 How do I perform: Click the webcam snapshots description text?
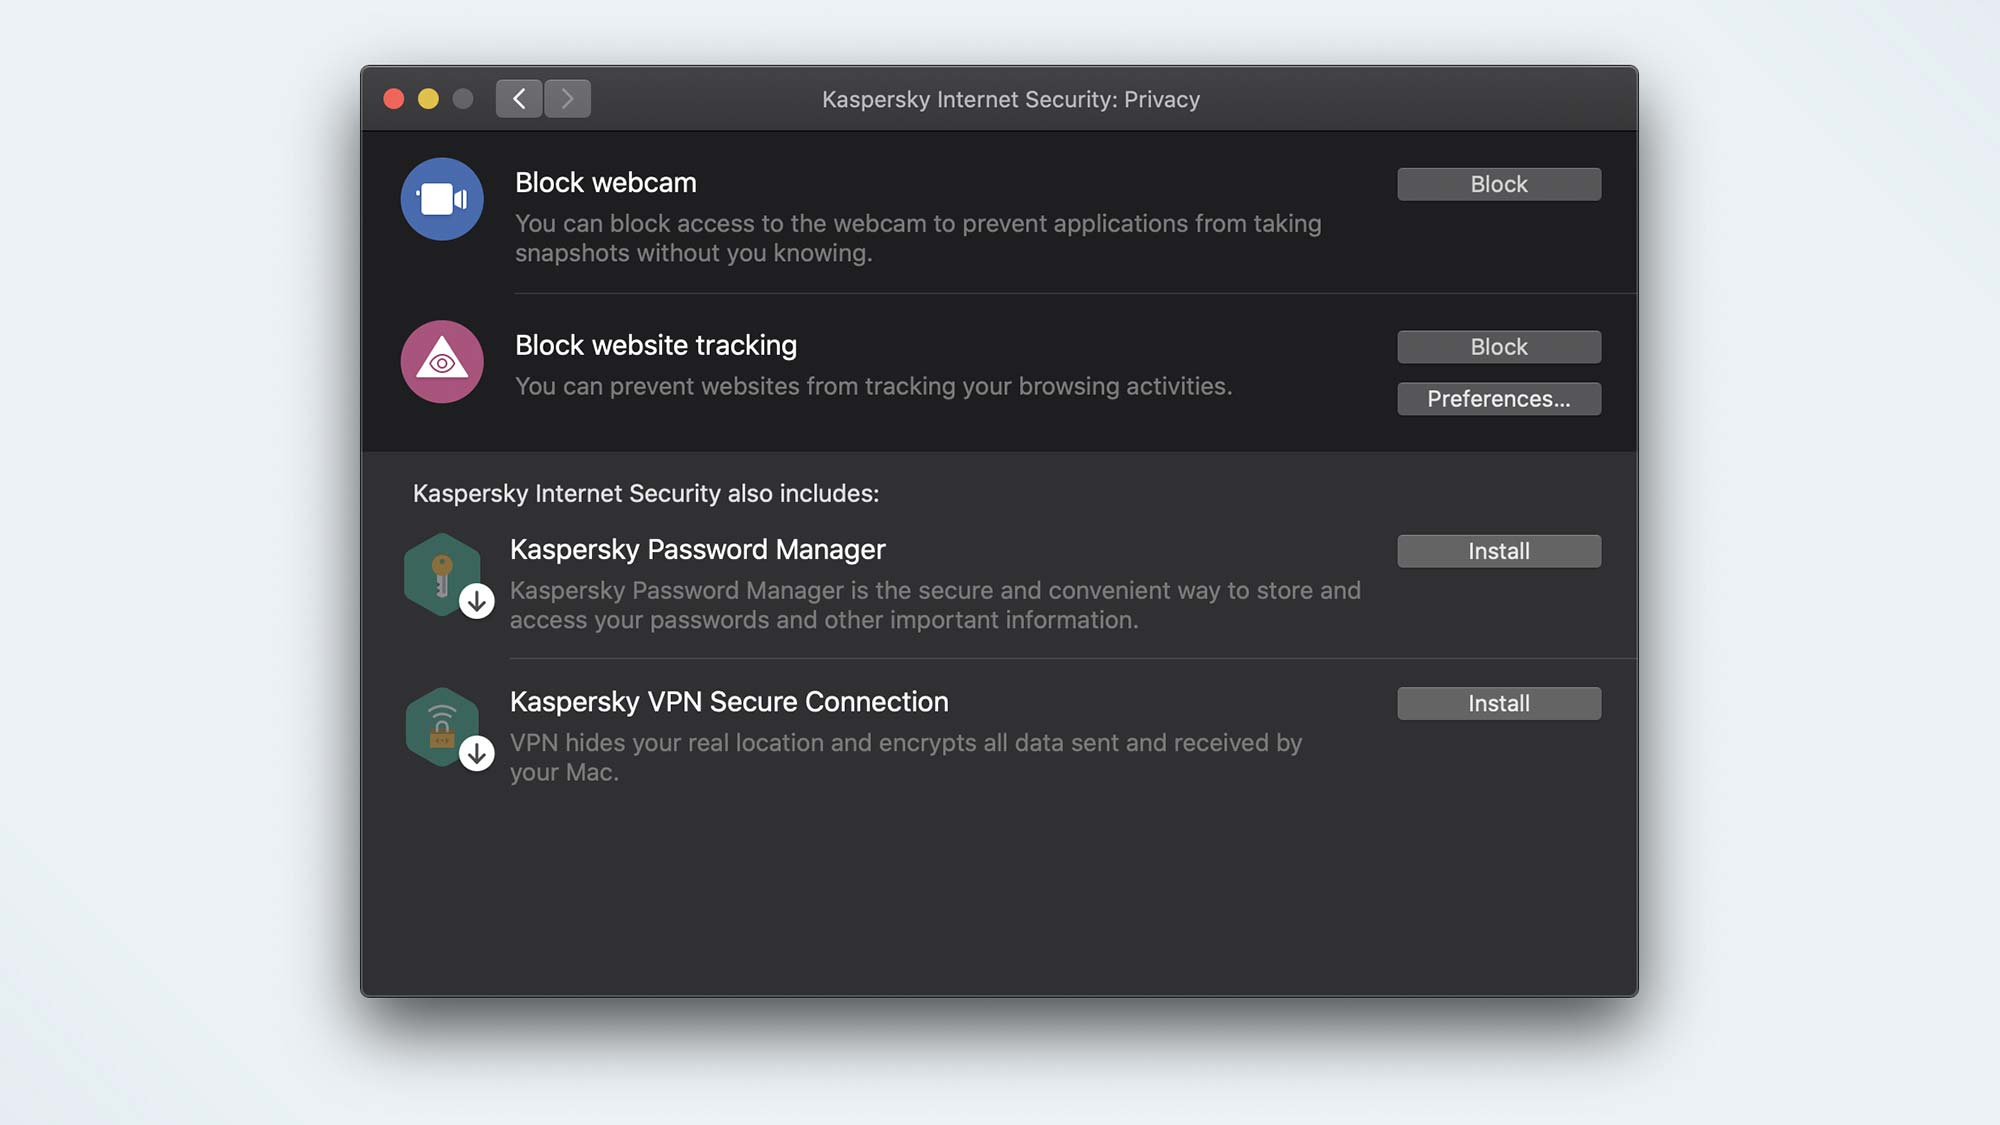point(918,238)
